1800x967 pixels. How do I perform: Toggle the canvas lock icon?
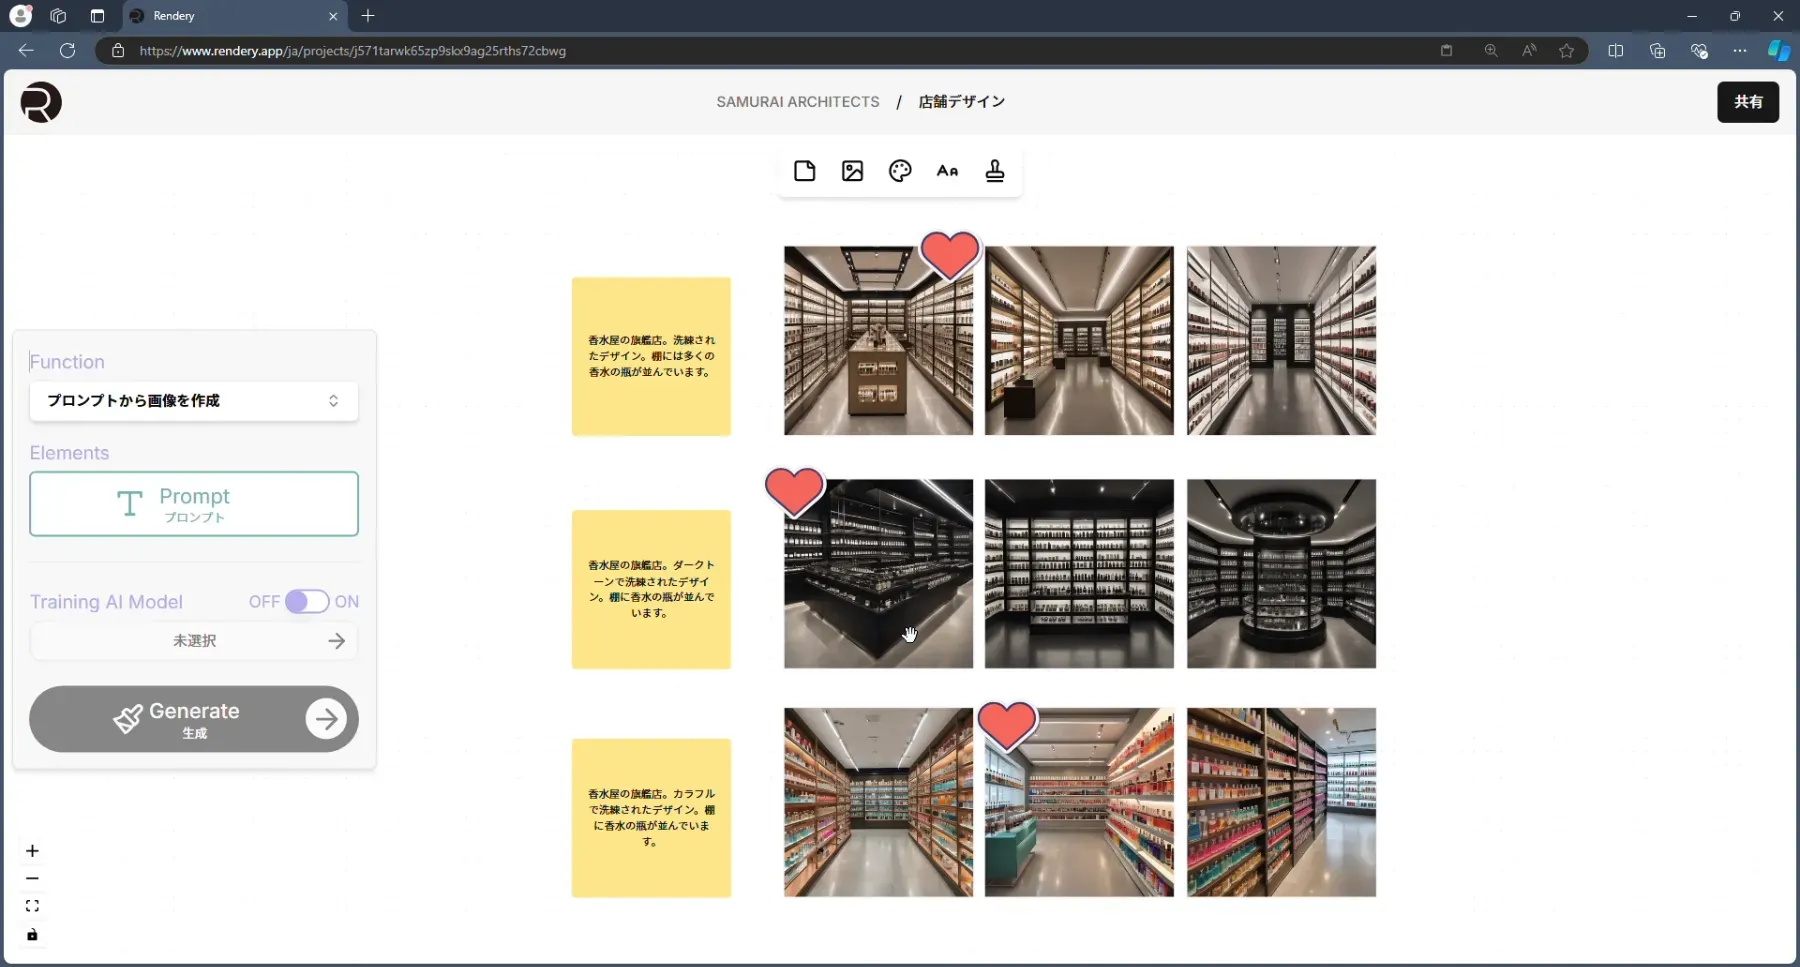tap(32, 935)
